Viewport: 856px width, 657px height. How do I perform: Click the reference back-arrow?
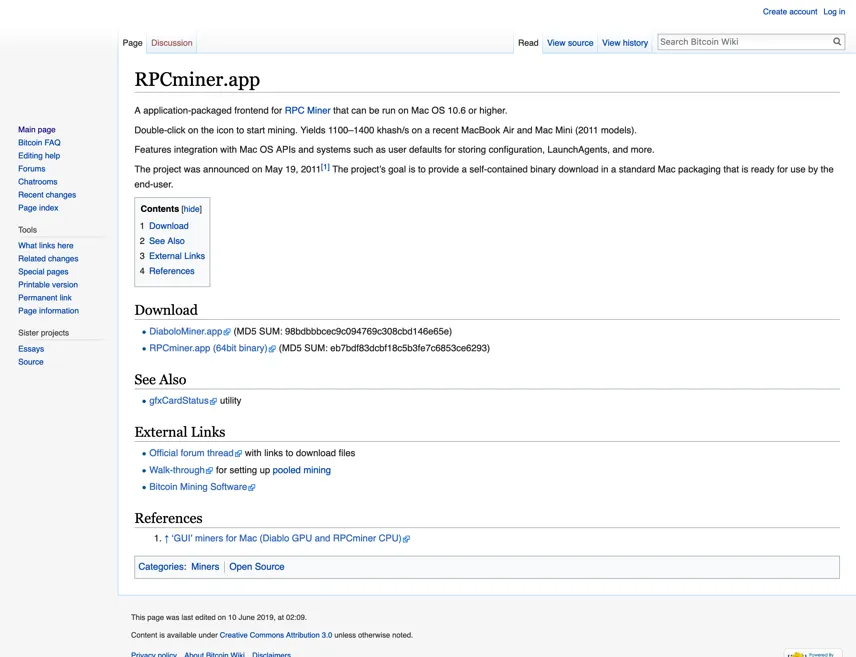(166, 539)
